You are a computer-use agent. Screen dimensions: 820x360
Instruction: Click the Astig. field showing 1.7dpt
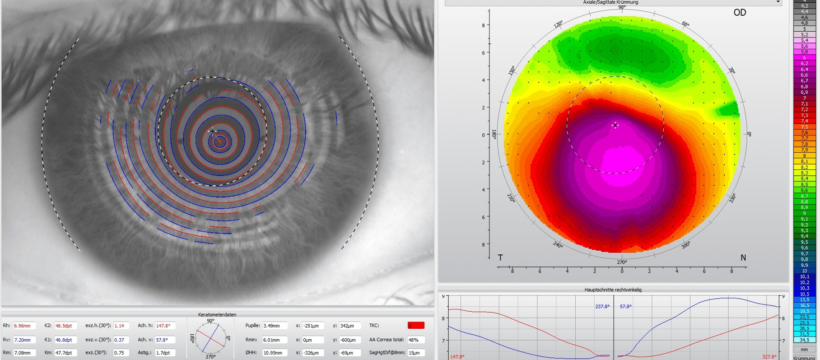tap(164, 353)
